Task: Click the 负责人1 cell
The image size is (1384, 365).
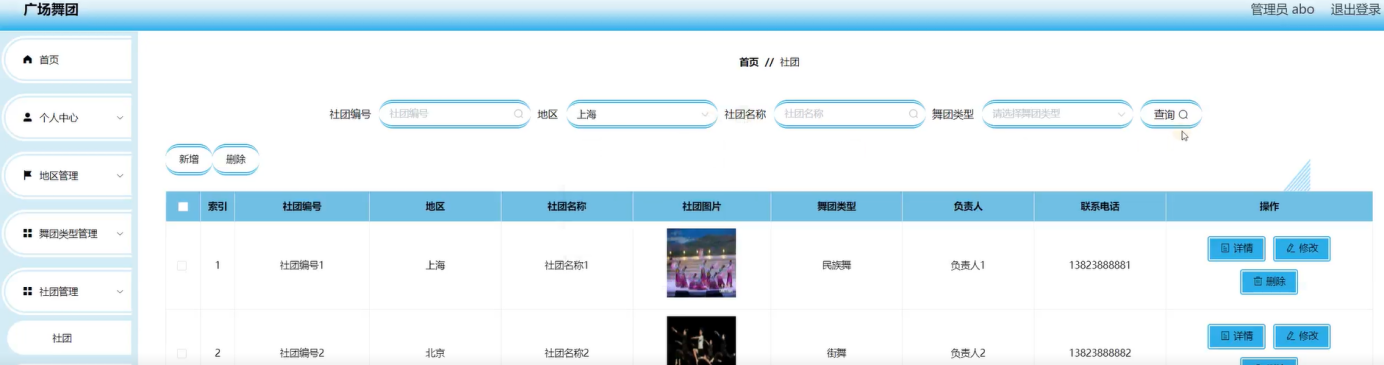Action: pos(968,266)
